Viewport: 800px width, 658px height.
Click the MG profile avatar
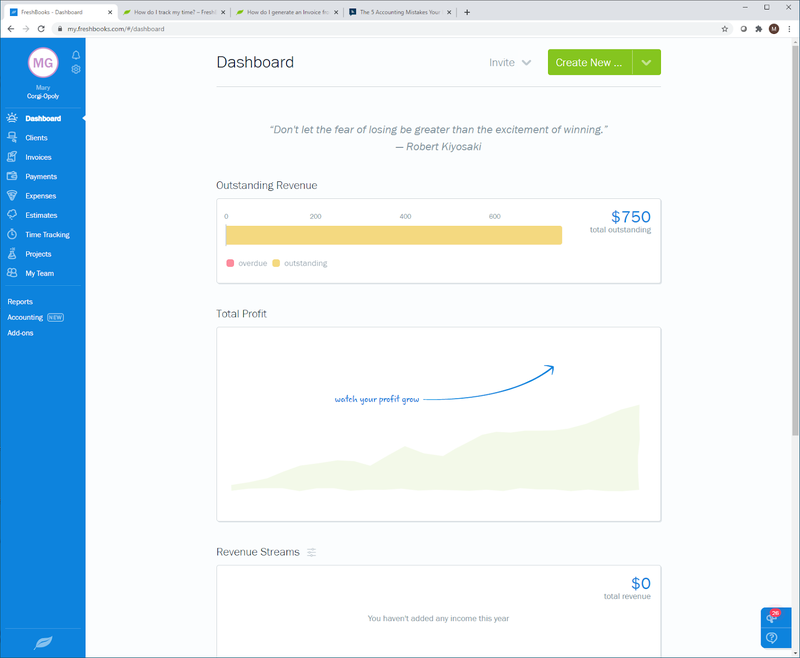pyautogui.click(x=43, y=63)
